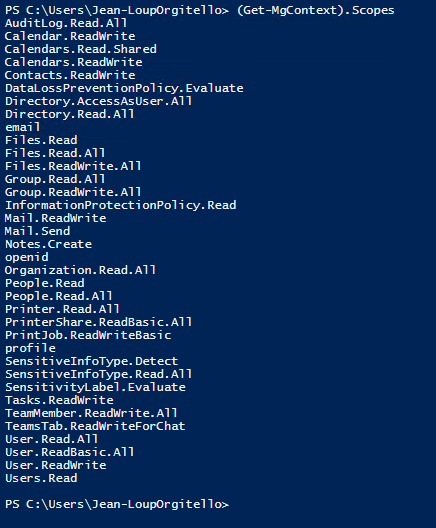Viewport: 436px width, 528px height.
Task: Click the openid scope entry
Action: pos(27,257)
